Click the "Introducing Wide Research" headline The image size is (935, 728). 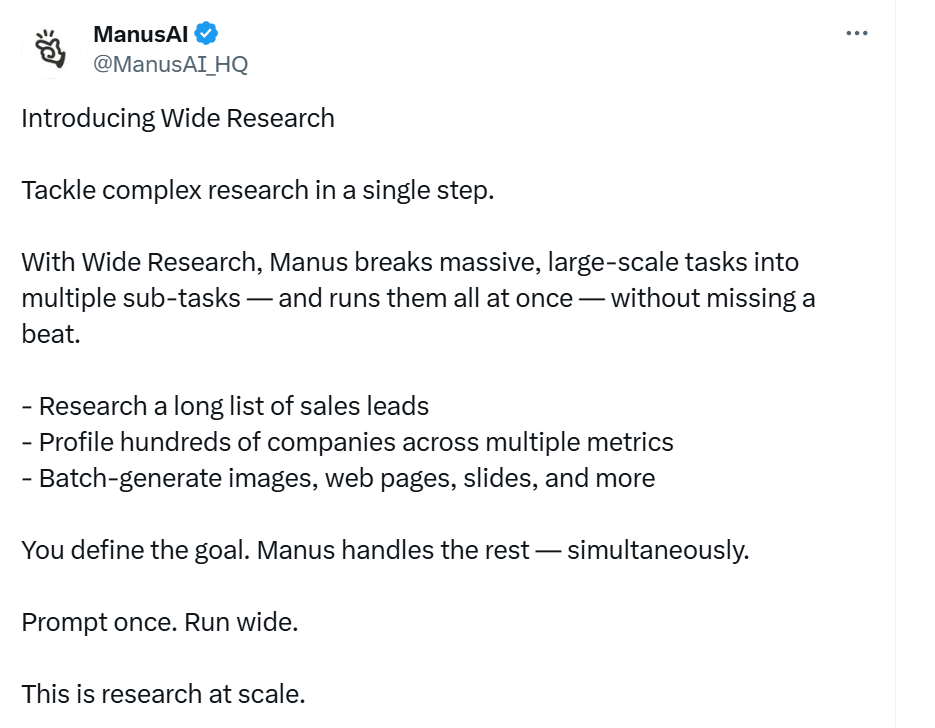(178, 118)
